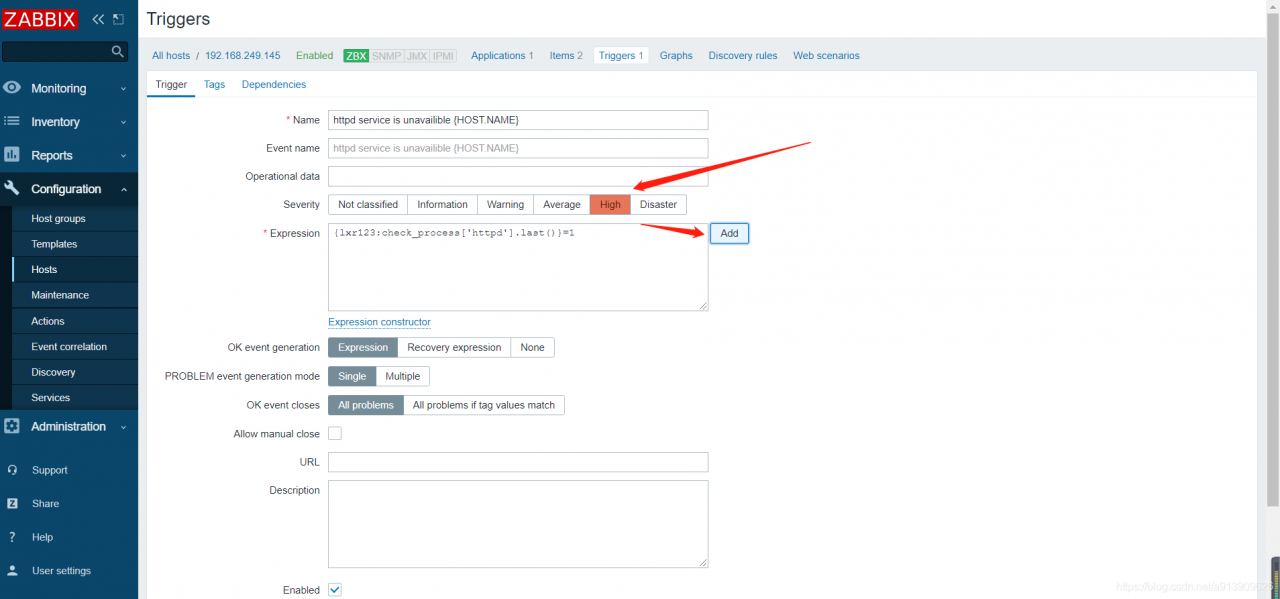This screenshot has height=599, width=1280.
Task: Select All problems if tag values match
Action: [x=484, y=405]
